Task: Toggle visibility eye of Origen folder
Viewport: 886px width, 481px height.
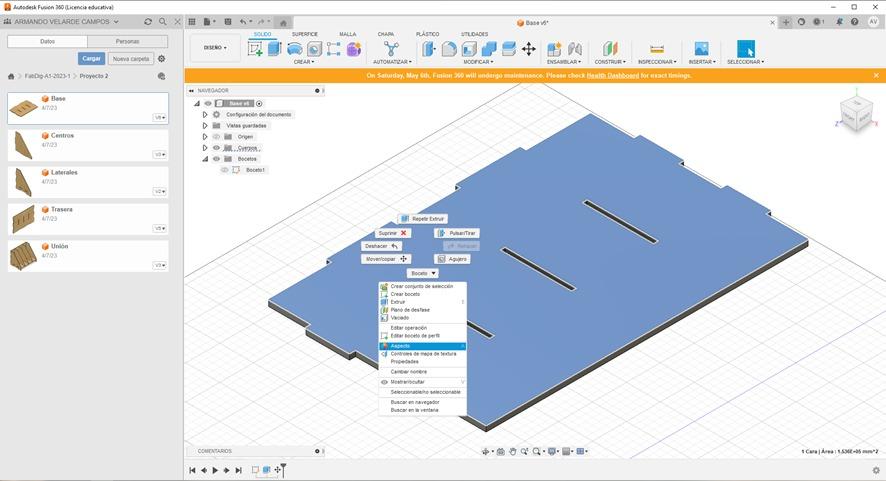Action: click(x=216, y=137)
